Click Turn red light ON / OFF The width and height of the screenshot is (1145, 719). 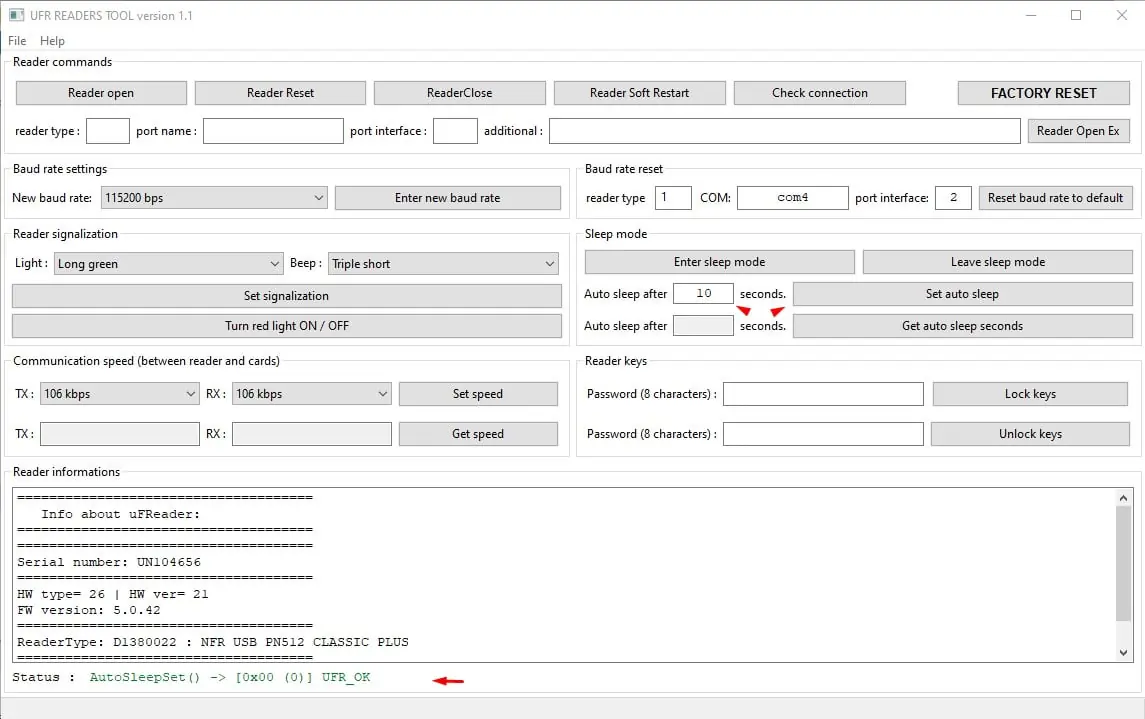click(286, 326)
